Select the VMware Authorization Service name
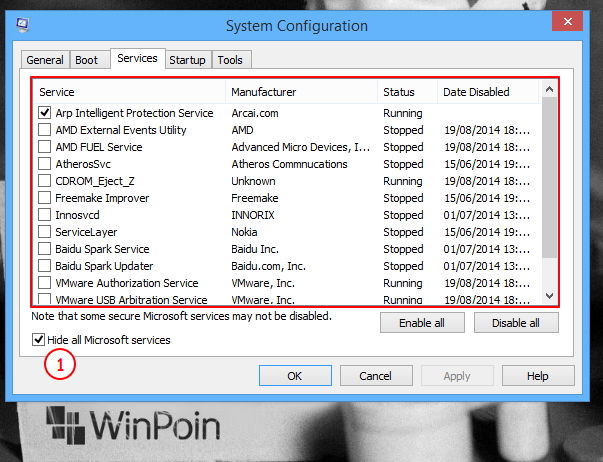 [x=127, y=283]
